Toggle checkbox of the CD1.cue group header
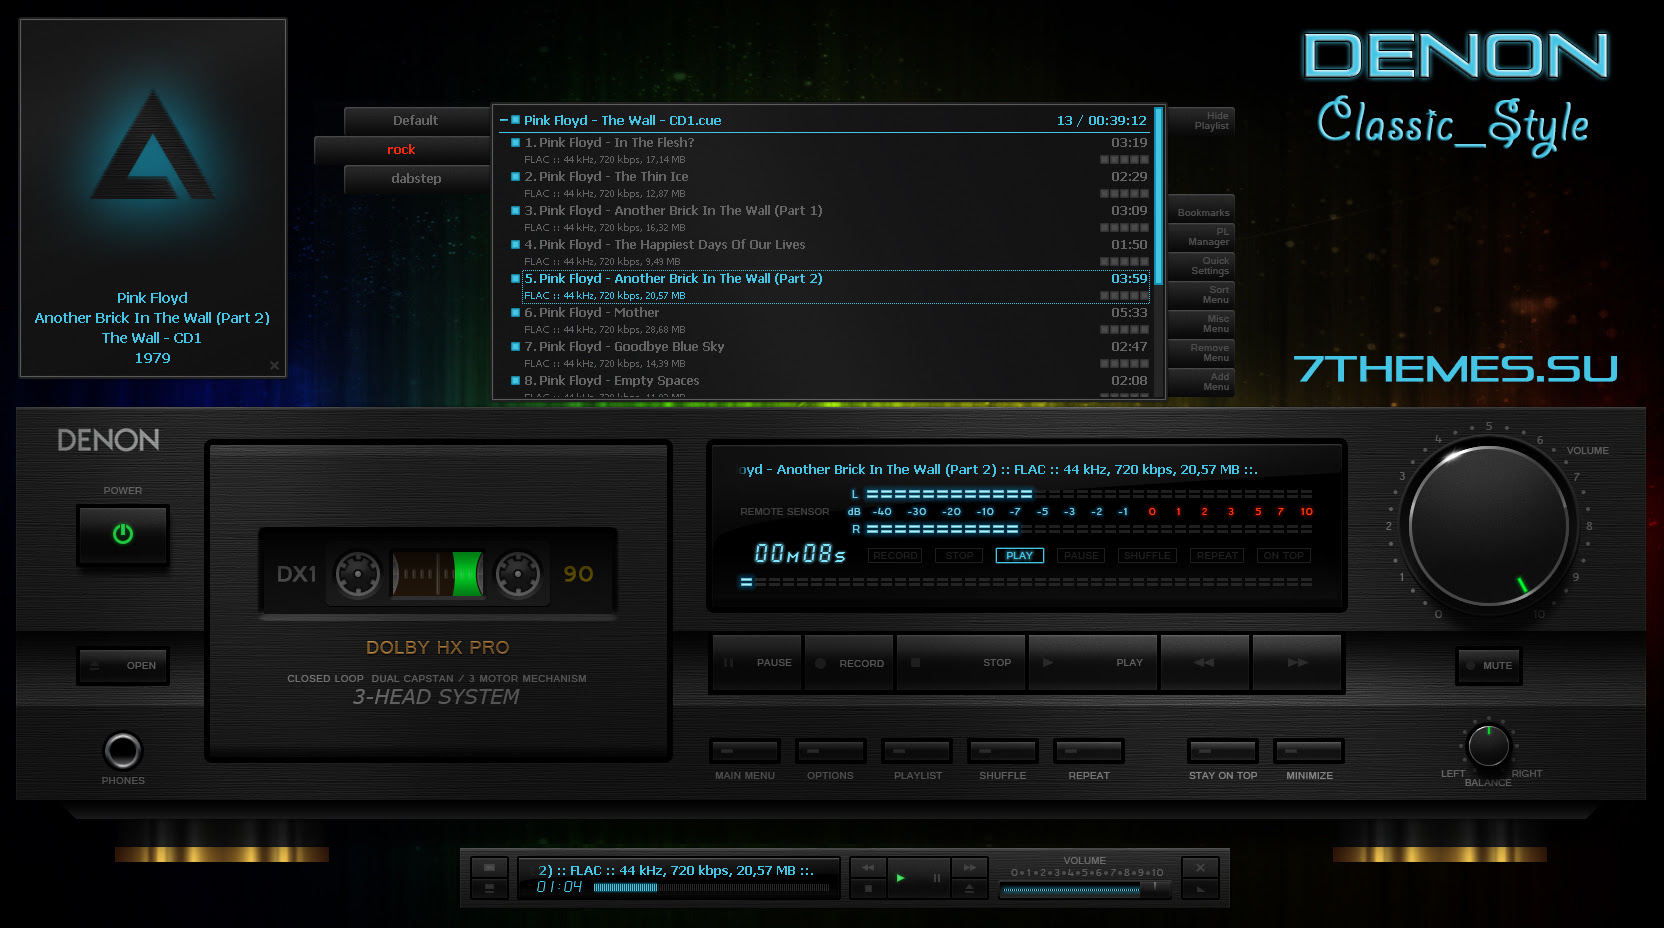Image resolution: width=1664 pixels, height=928 pixels. point(516,120)
